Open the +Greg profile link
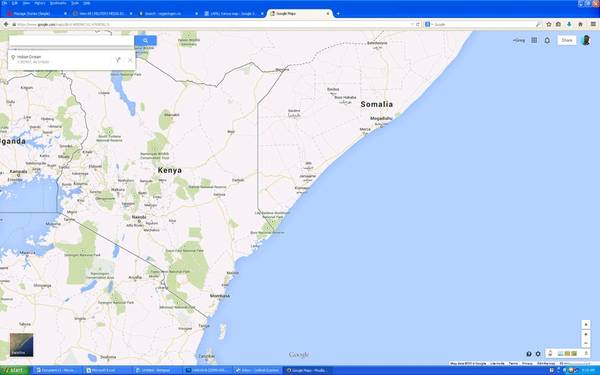 click(519, 40)
